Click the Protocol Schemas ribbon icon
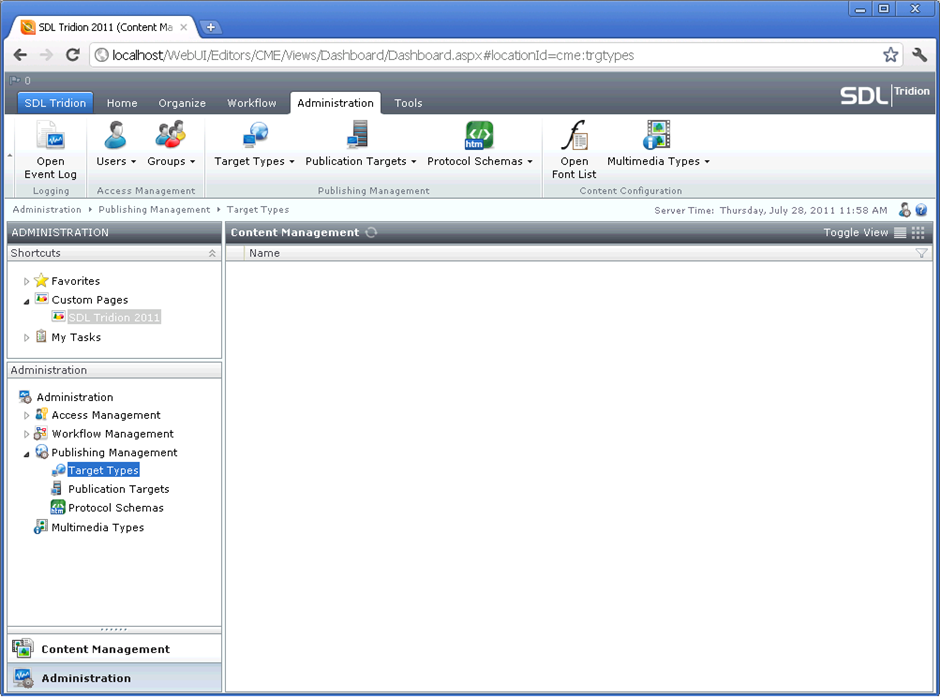Screen dimensions: 940x697 pos(479,135)
